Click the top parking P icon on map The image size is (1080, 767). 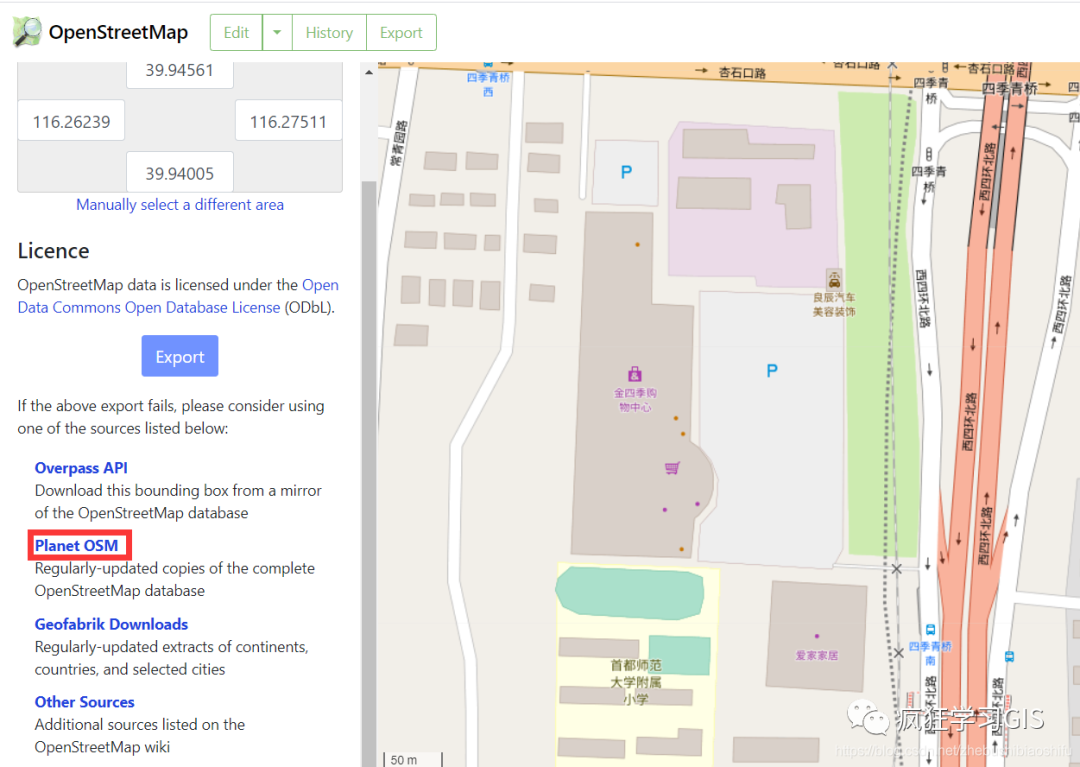tap(626, 172)
